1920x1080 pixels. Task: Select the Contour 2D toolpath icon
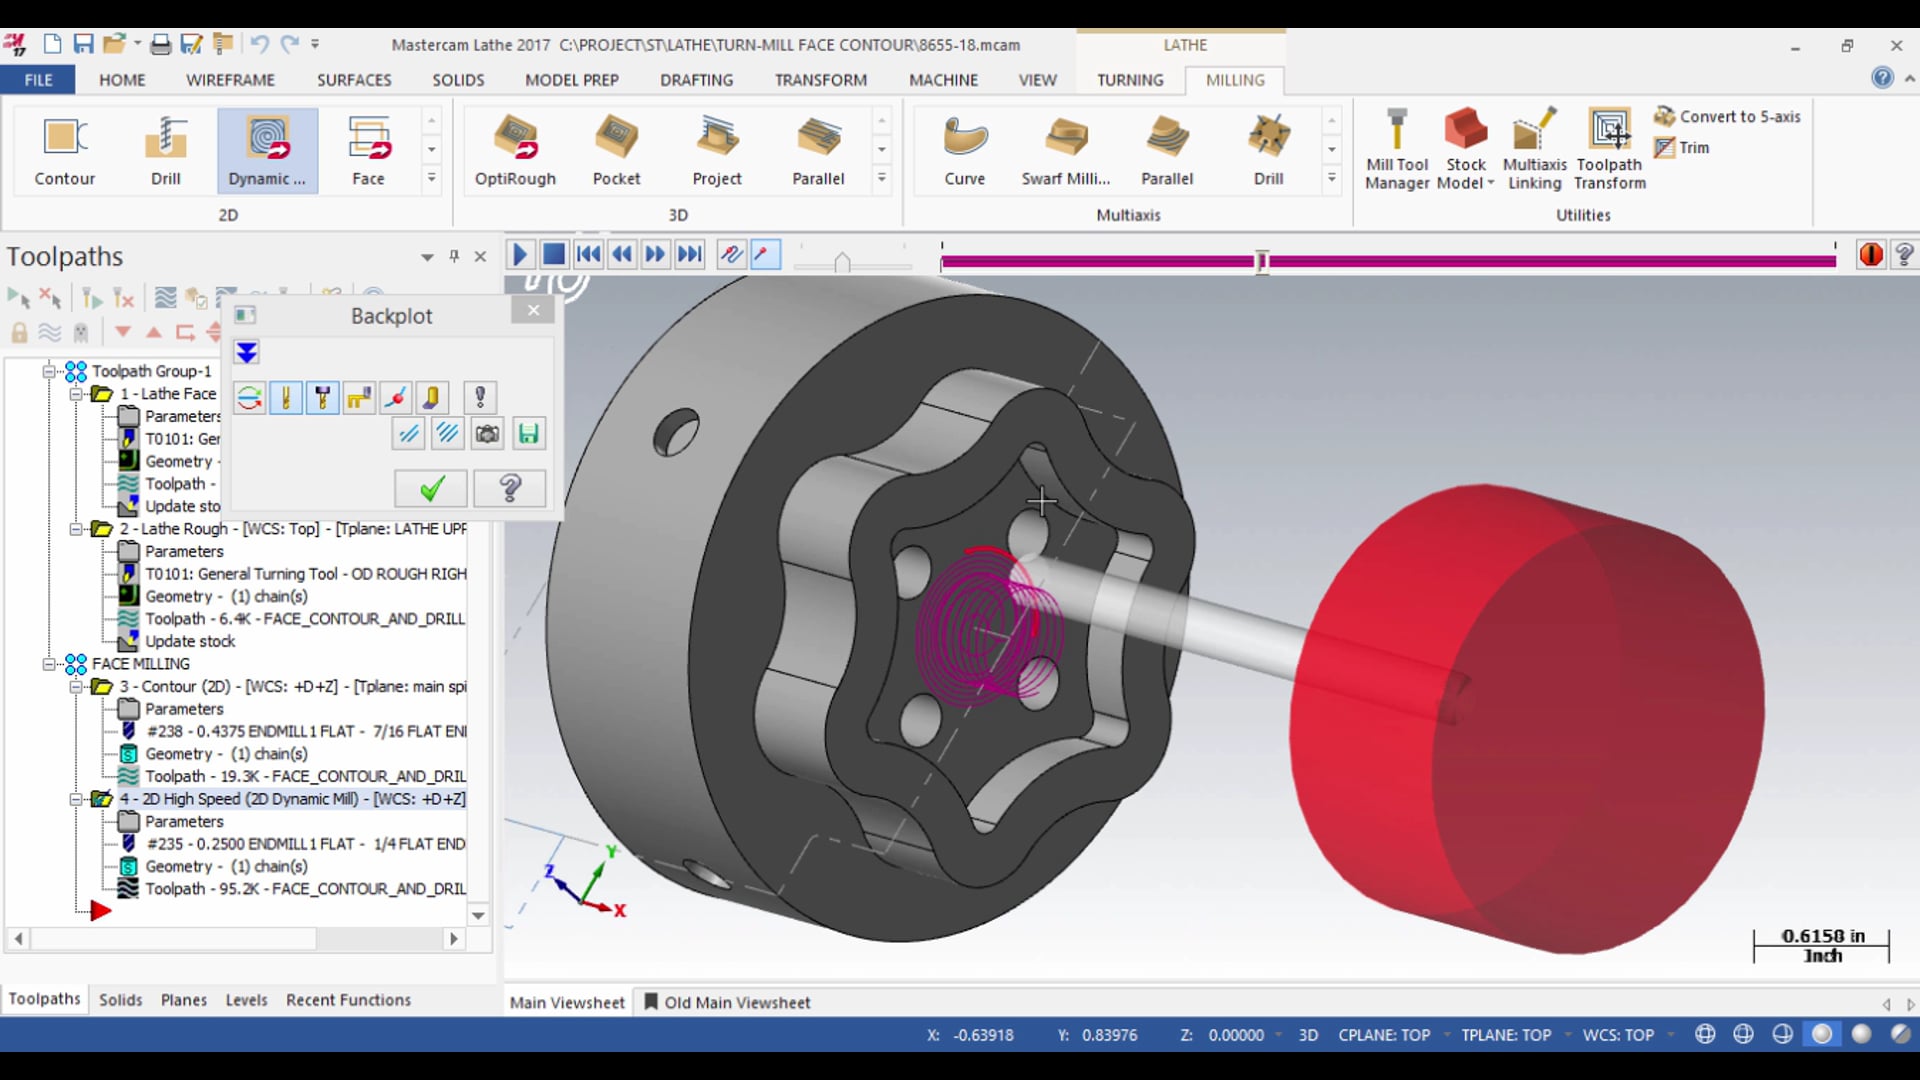coord(65,151)
